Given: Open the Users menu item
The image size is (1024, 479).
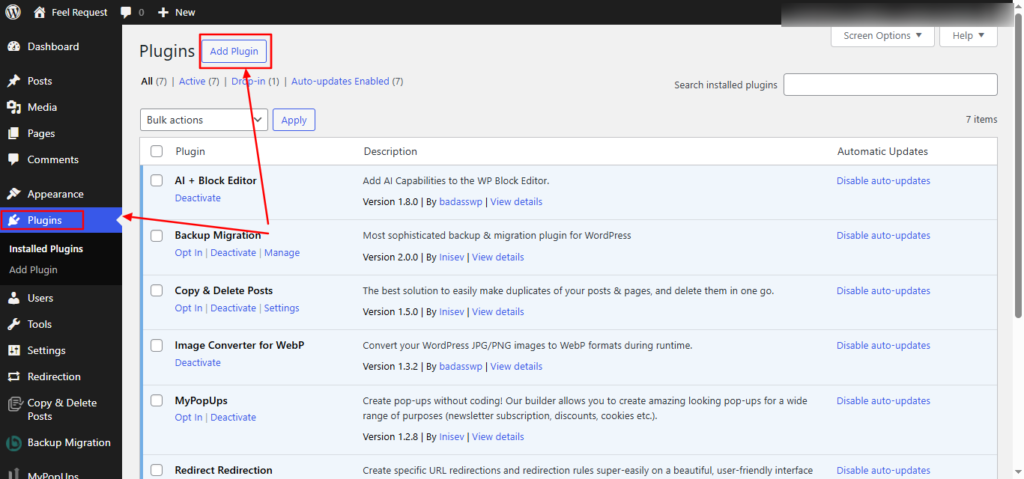Looking at the screenshot, I should pos(40,298).
